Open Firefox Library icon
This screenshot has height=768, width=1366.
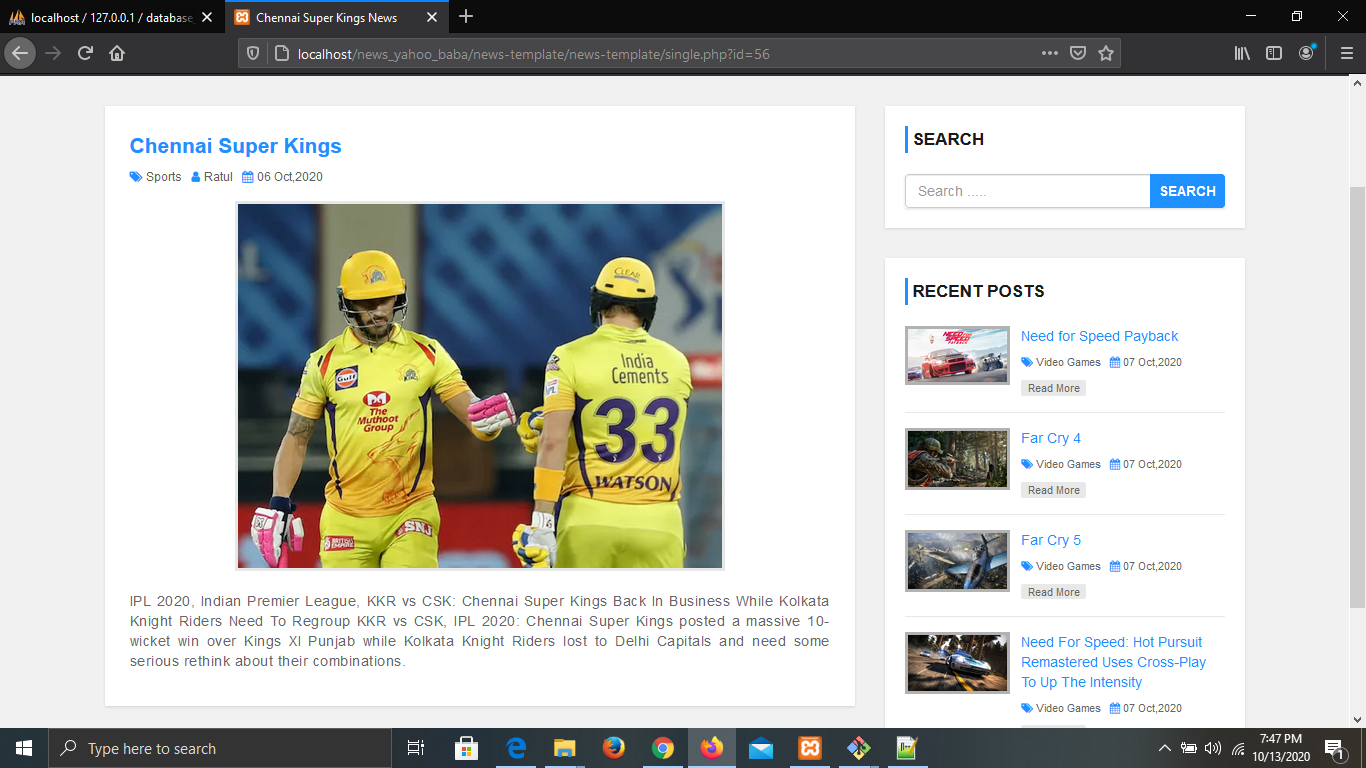(x=1242, y=53)
